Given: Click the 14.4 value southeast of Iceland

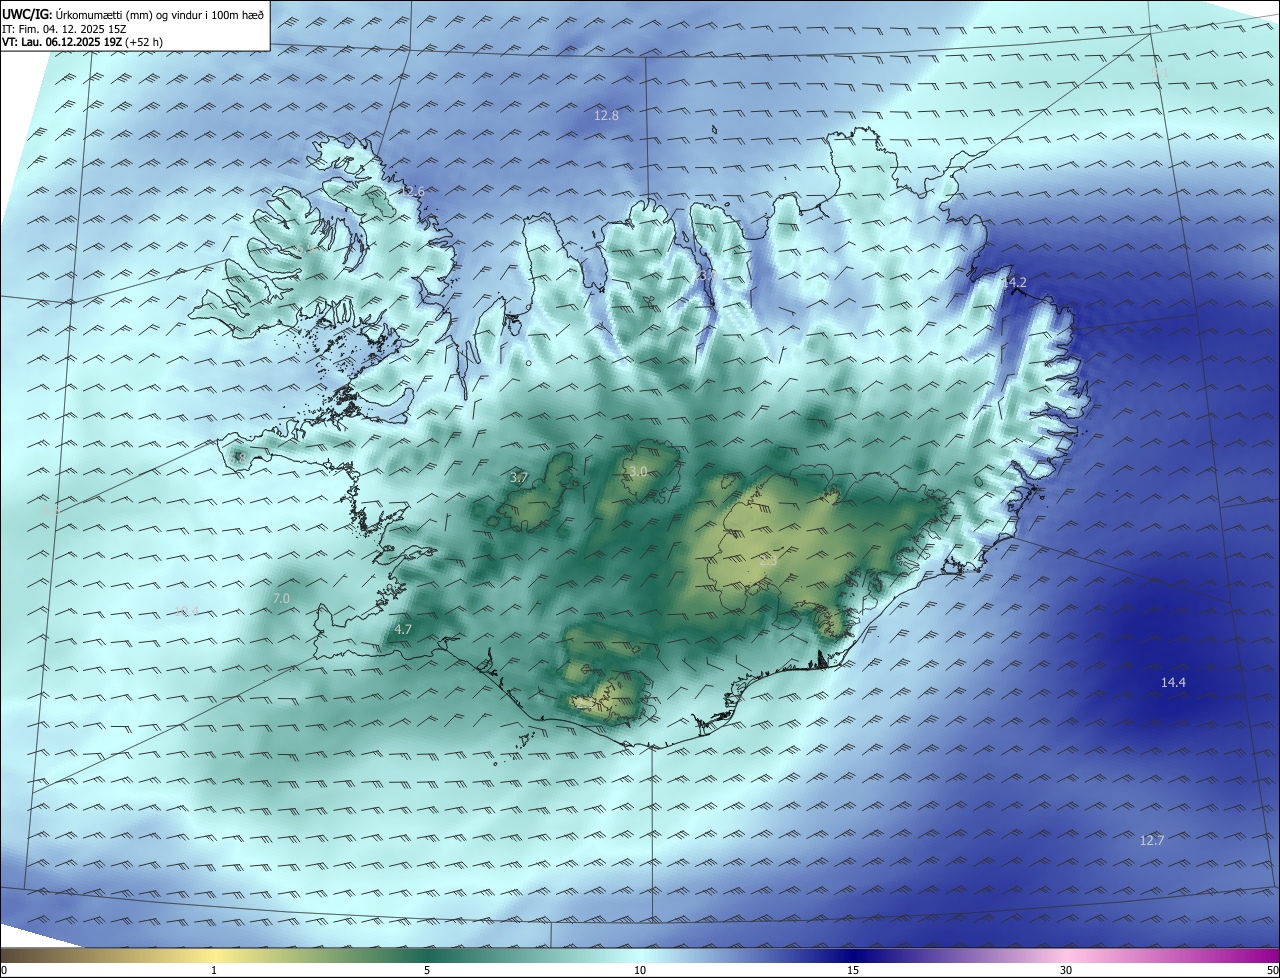Looking at the screenshot, I should click(1173, 683).
